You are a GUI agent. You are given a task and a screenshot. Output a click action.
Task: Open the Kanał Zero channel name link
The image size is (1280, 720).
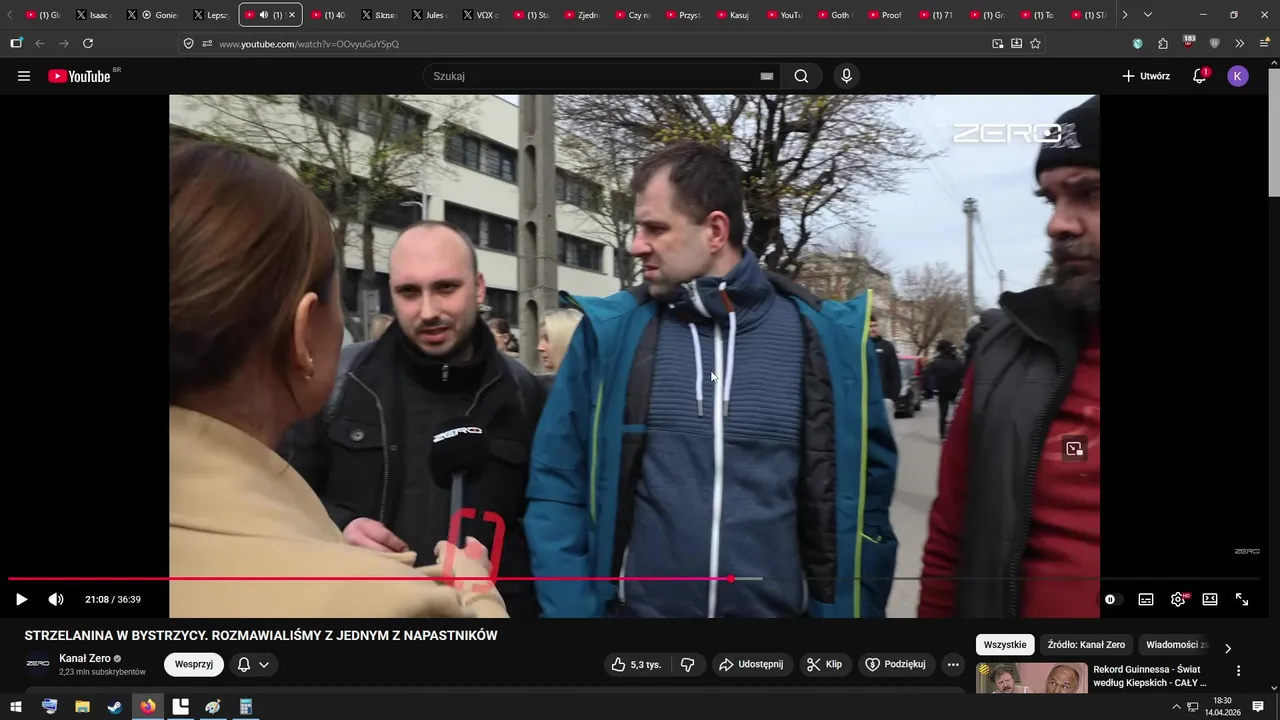point(85,658)
